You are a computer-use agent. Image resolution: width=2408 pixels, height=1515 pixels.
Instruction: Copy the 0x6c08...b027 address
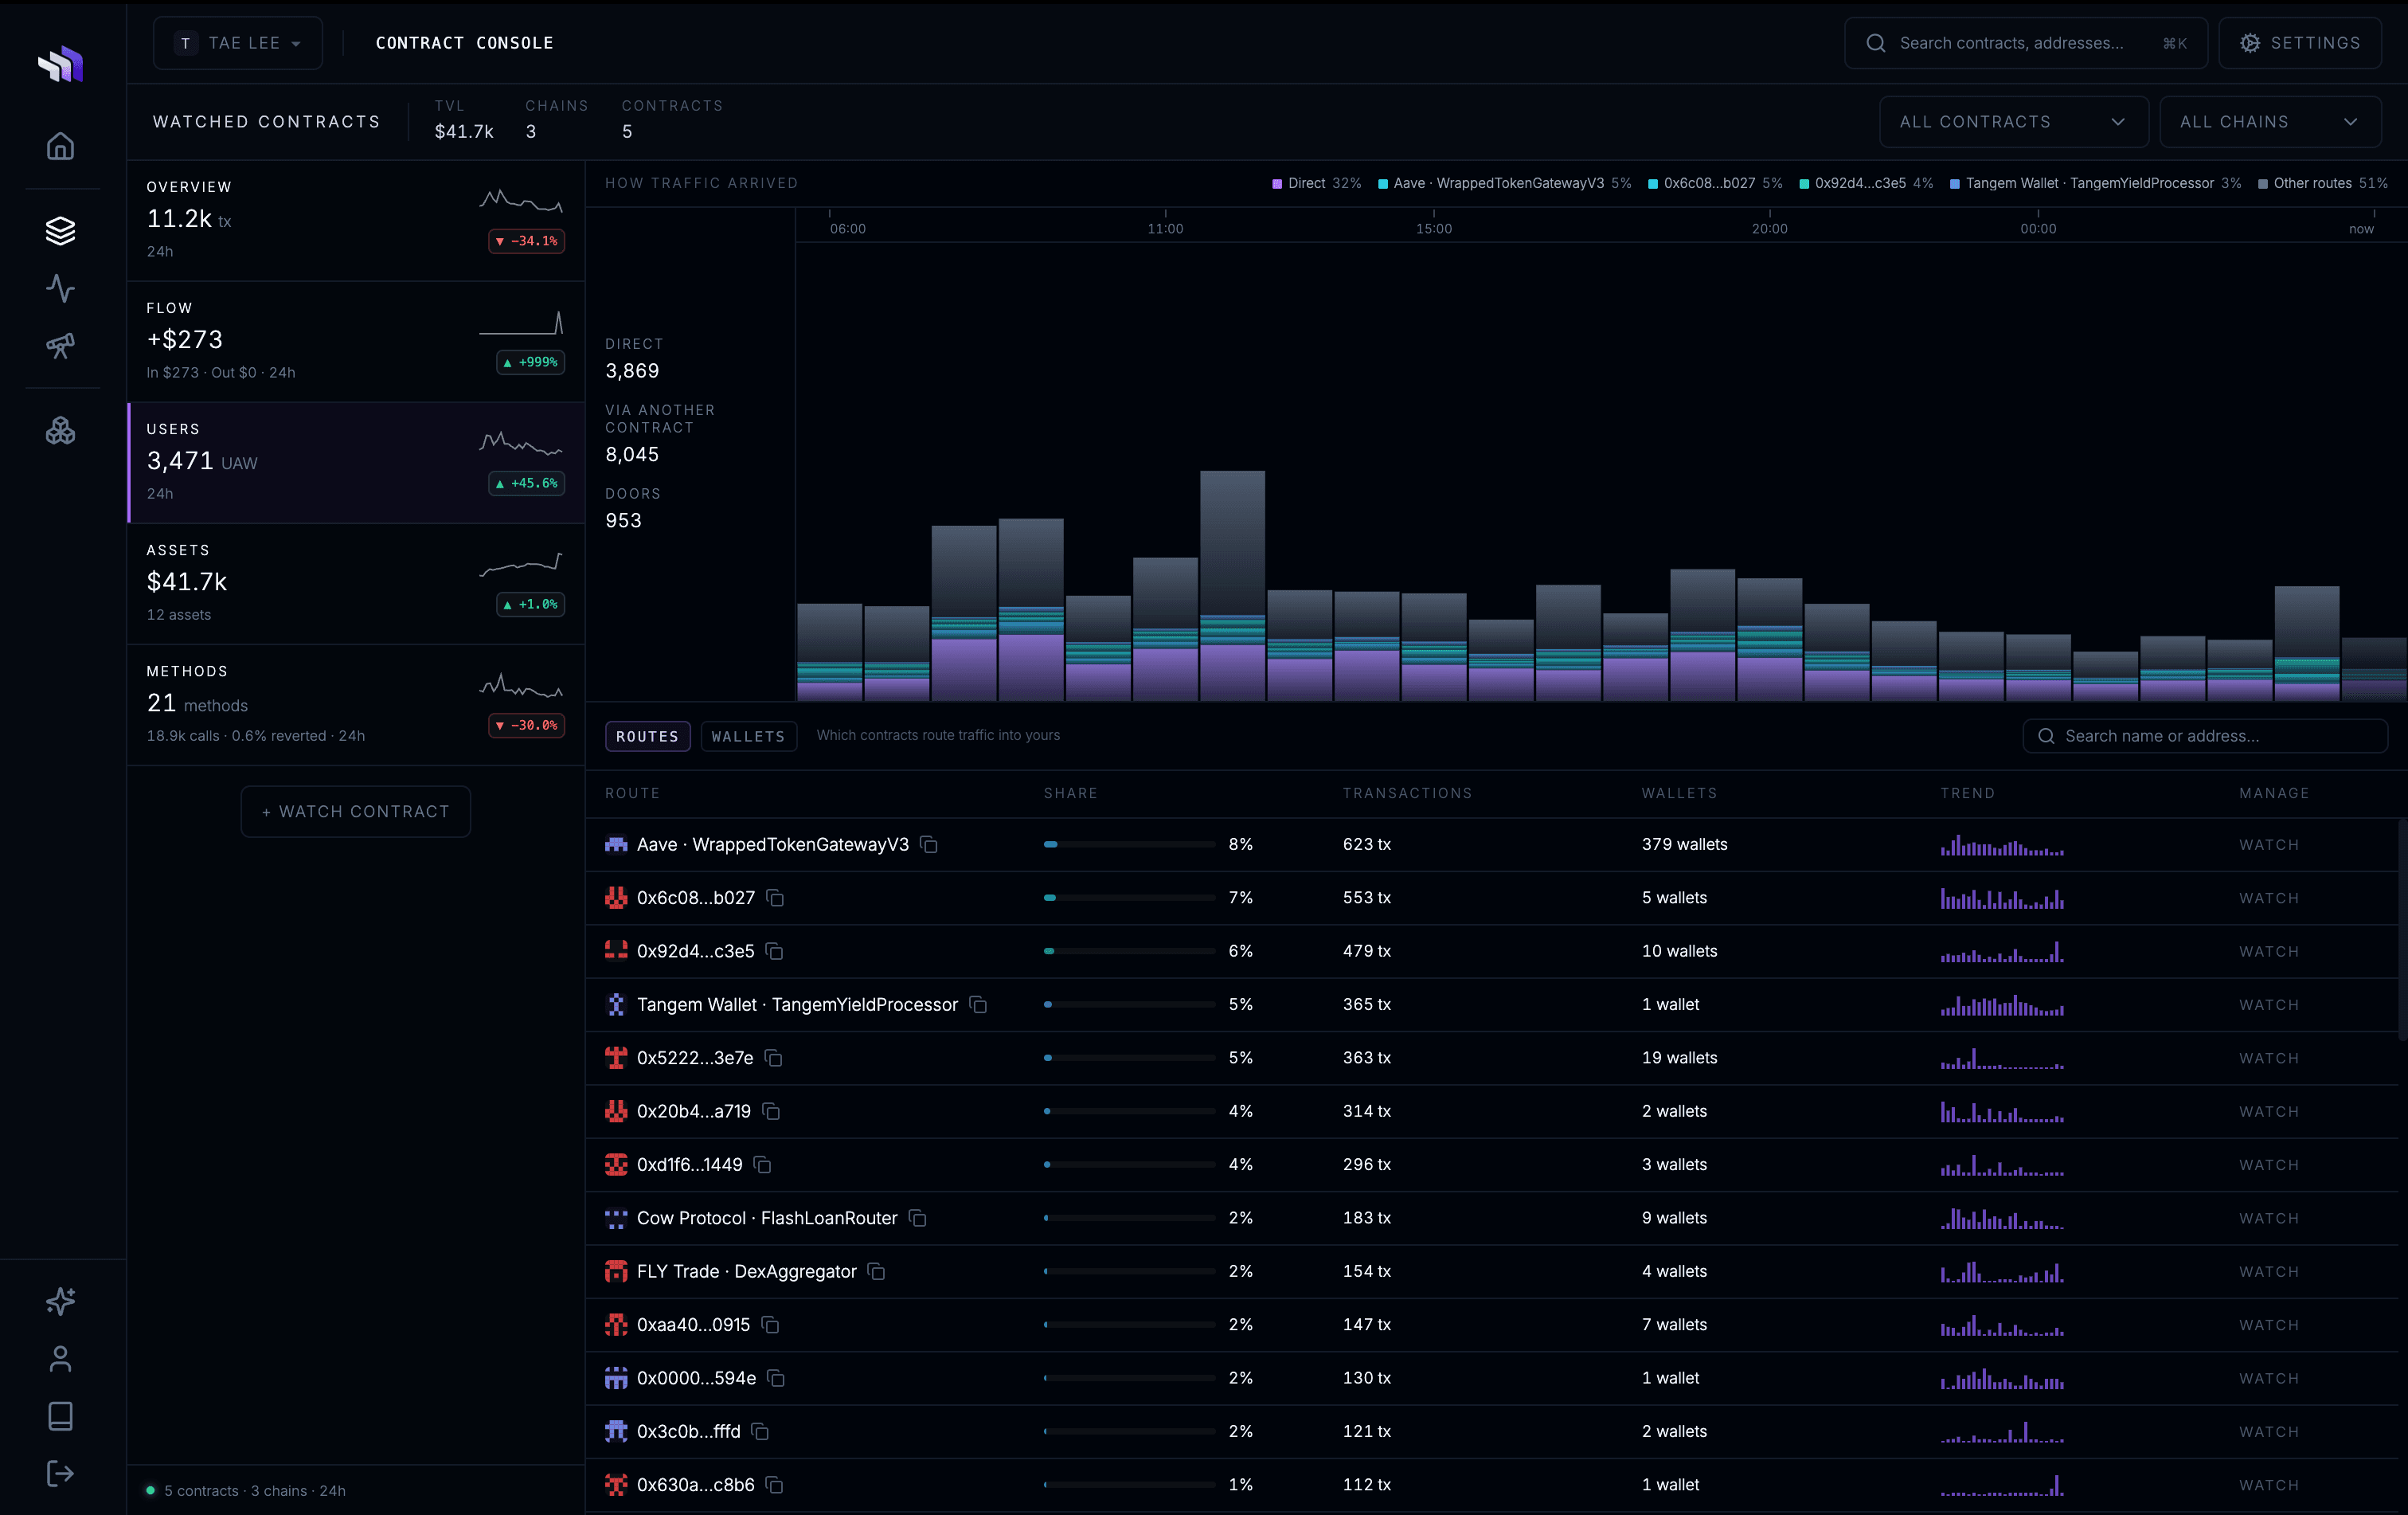pyautogui.click(x=775, y=898)
